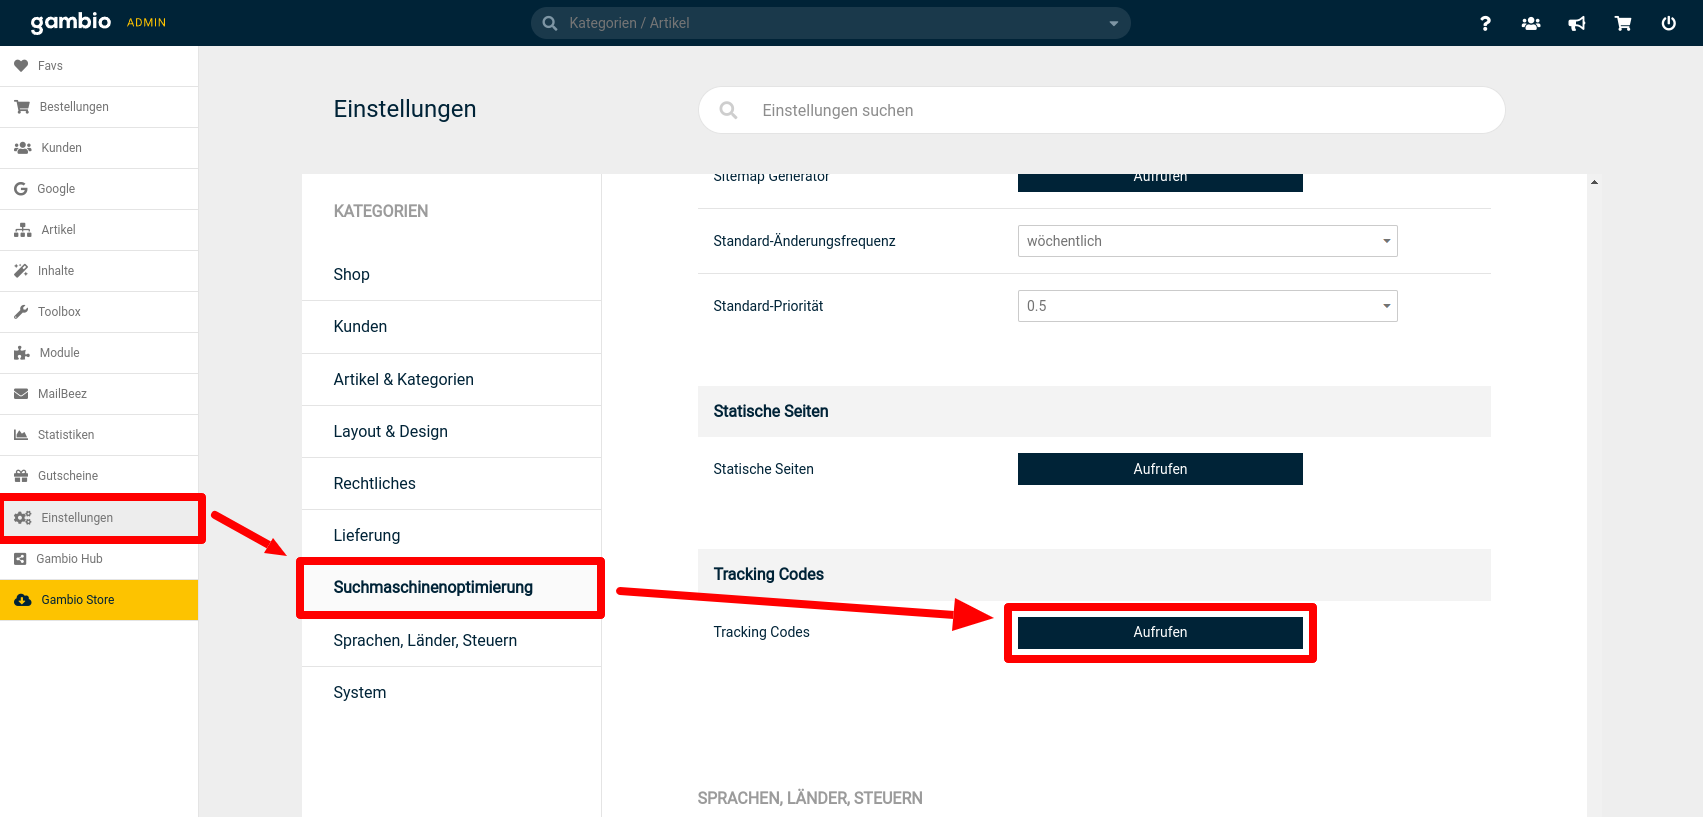Select the Suchmaschinenoptimierung category
The image size is (1703, 817).
(433, 587)
